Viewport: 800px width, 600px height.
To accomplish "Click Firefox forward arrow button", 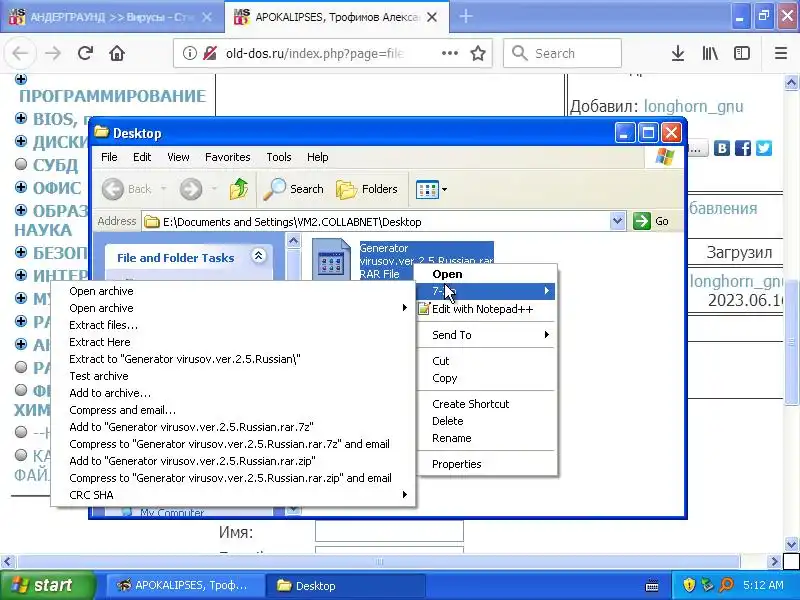I will (53, 53).
